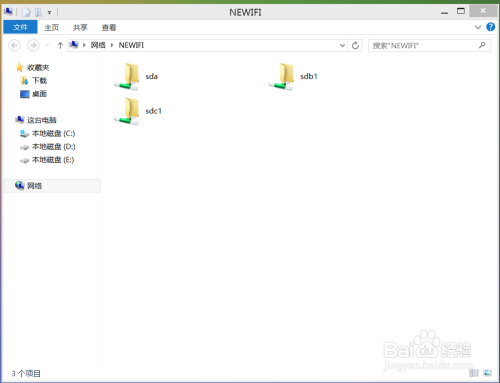Expand breadcrumb arrow before NEWIFI
This screenshot has height=383, width=500.
[112, 45]
